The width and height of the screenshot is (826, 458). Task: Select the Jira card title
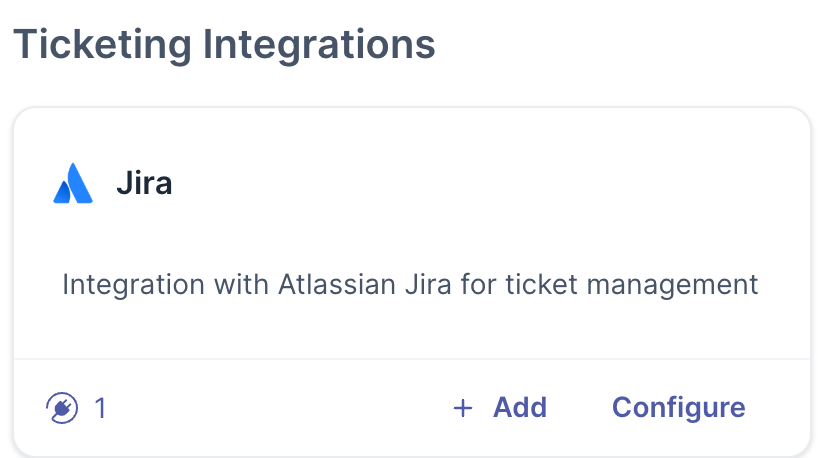click(x=144, y=184)
